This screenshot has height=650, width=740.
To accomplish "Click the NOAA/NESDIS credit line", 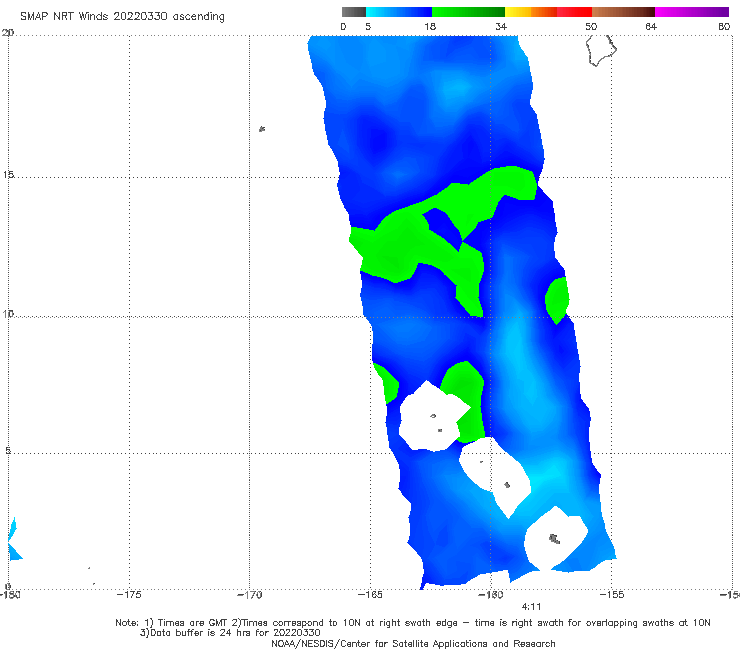I will [413, 644].
